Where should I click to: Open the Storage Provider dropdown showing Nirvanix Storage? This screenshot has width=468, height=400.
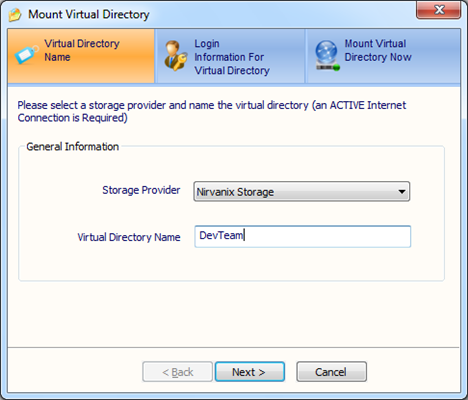click(x=302, y=191)
